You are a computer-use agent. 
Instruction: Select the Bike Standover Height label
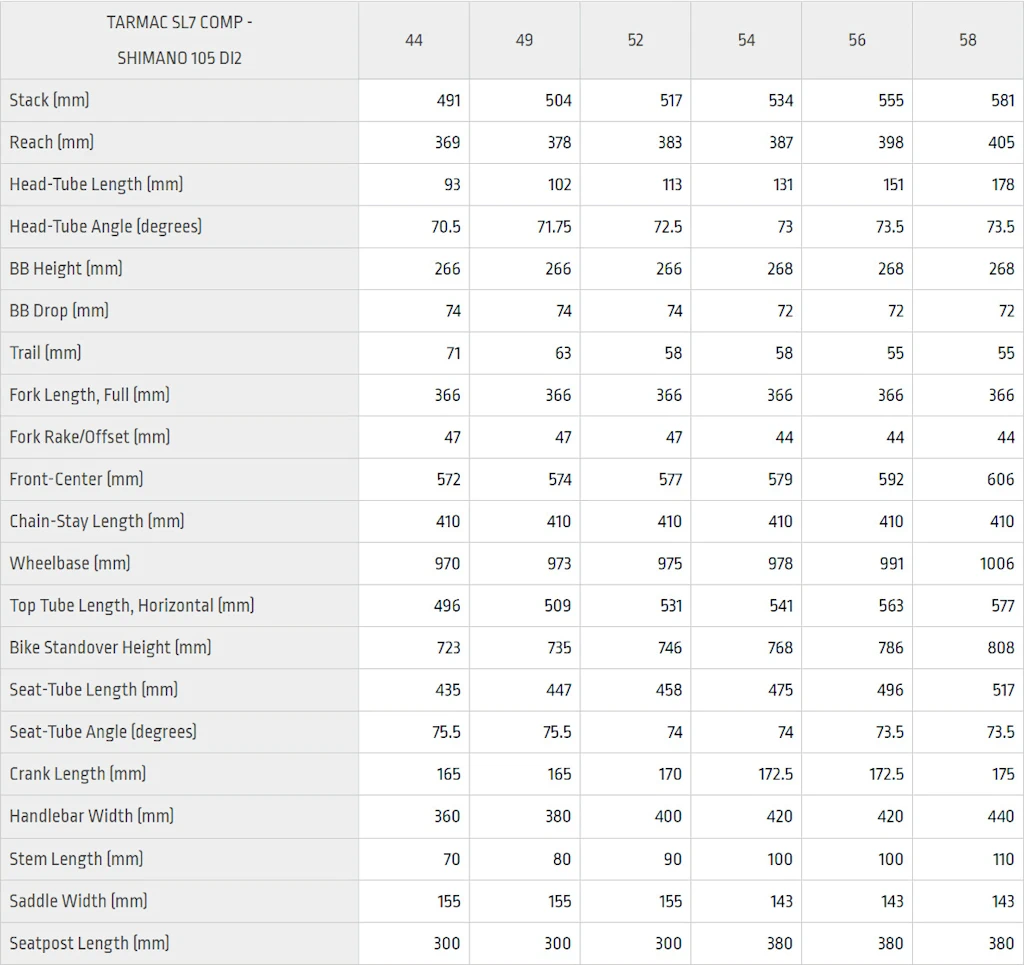[110, 647]
